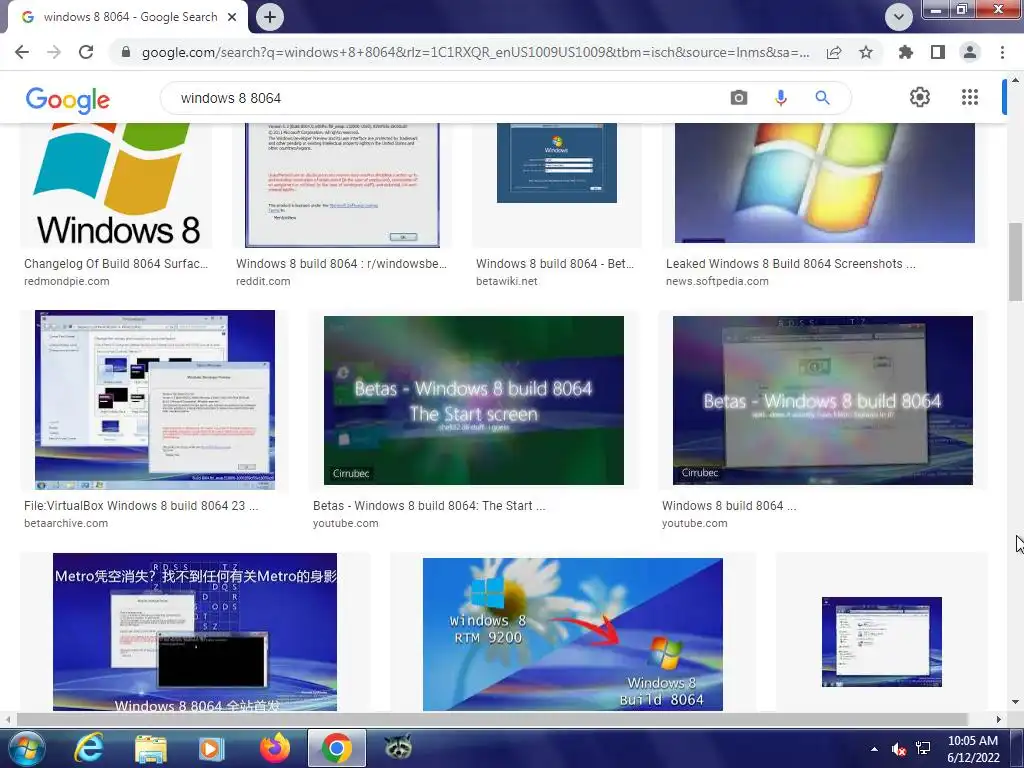Screen dimensions: 1024x768
Task: Select the windows 8 8064 Google Search tab
Action: [127, 17]
